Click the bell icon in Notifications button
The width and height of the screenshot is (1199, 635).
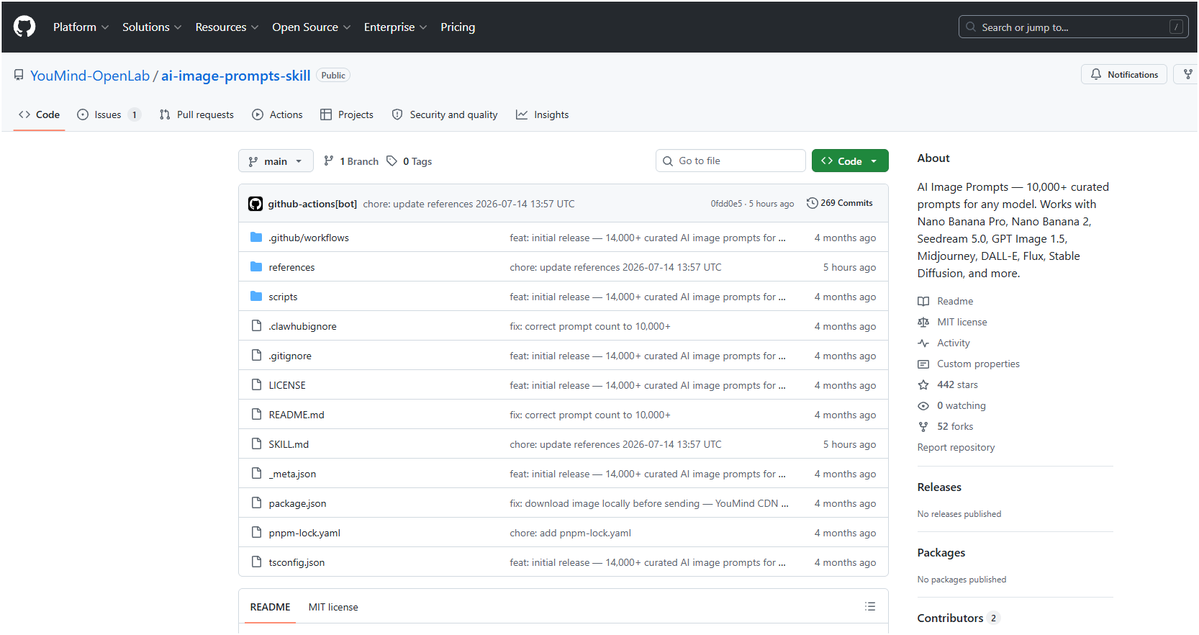coord(1096,74)
